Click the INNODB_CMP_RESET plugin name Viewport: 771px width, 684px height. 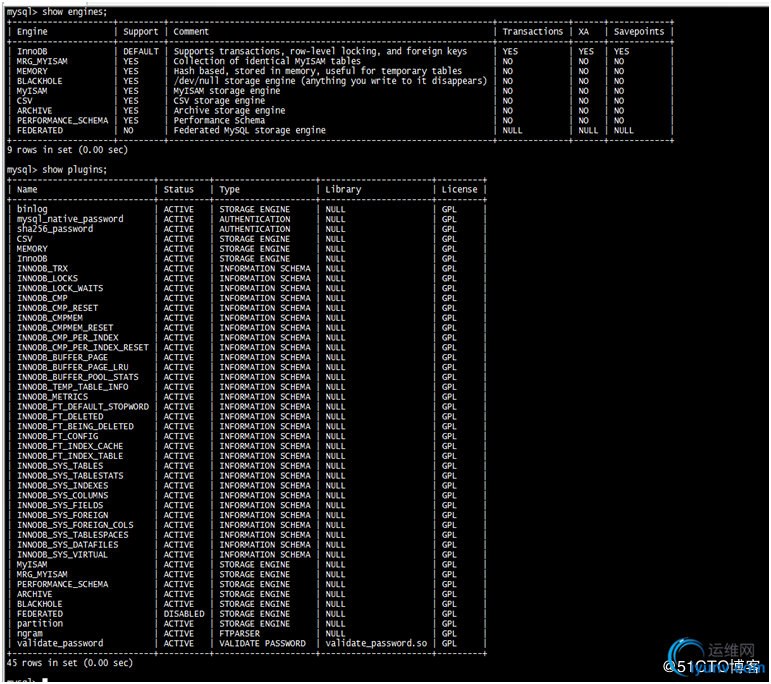click(58, 308)
